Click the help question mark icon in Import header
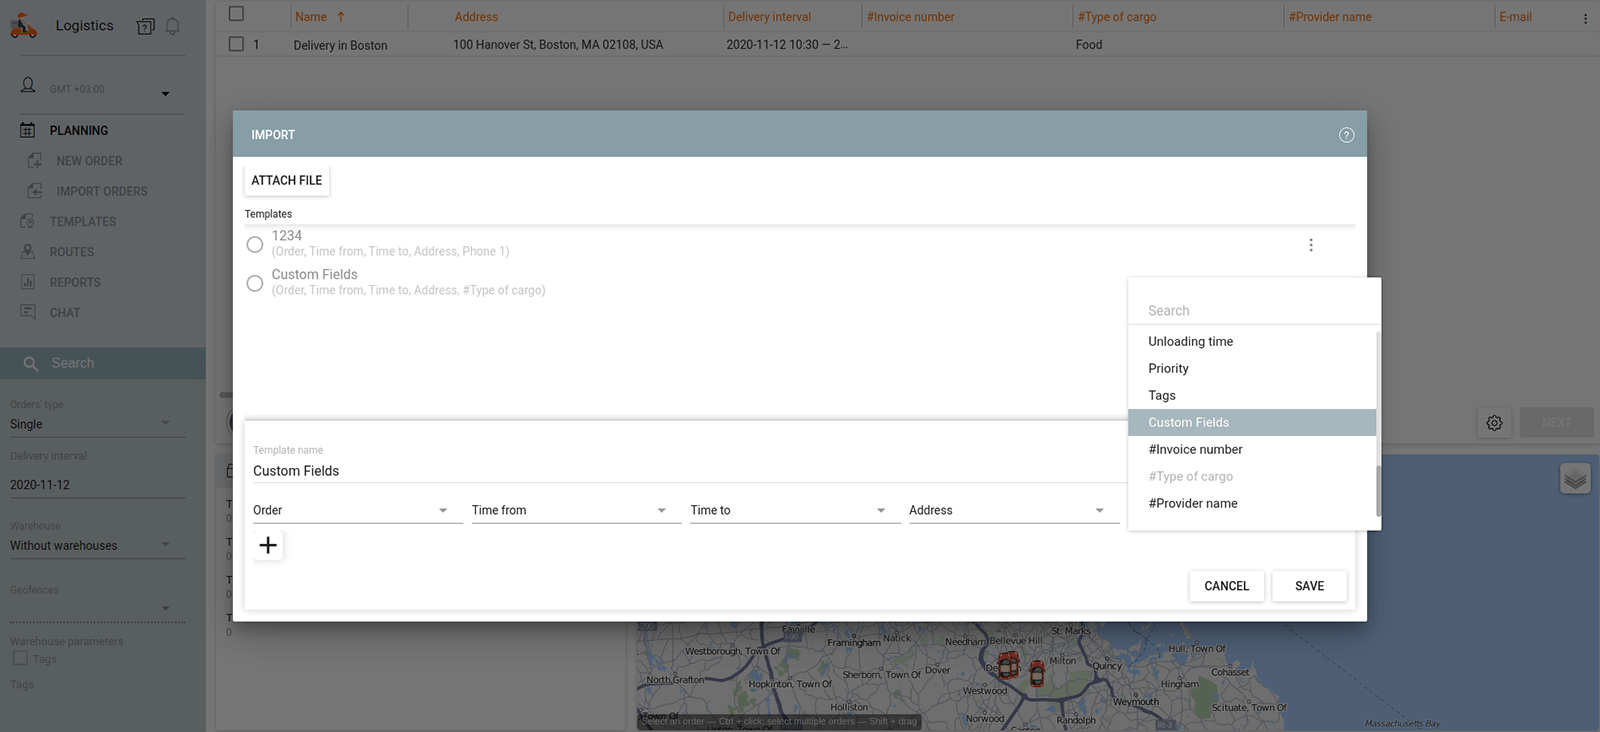1600x732 pixels. pyautogui.click(x=1346, y=135)
